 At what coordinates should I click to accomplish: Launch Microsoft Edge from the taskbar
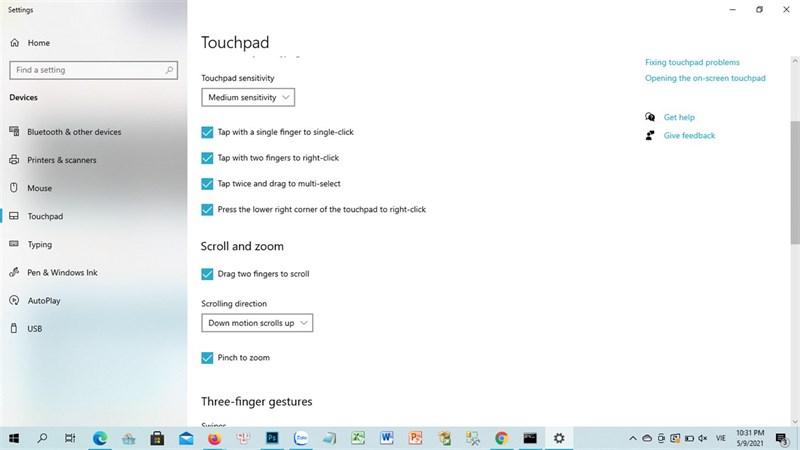(99, 438)
